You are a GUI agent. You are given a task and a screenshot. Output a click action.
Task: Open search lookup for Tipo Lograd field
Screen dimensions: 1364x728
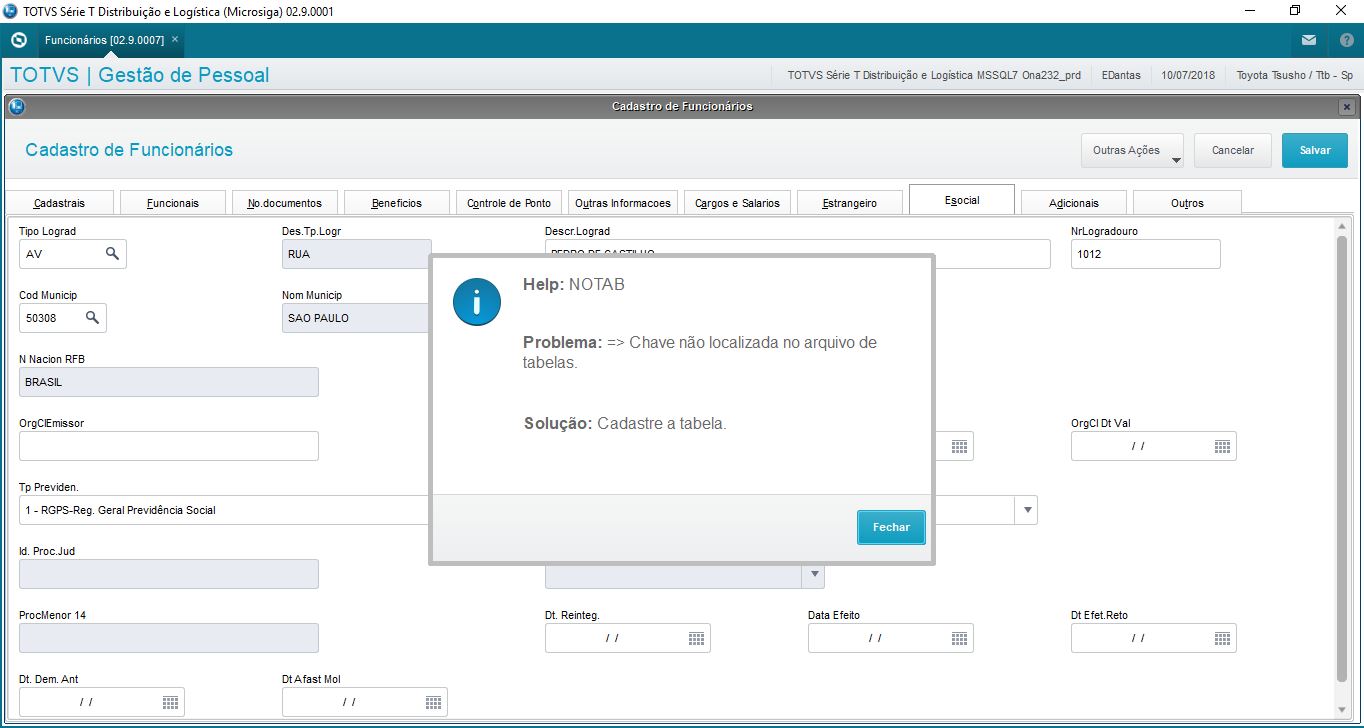(112, 254)
